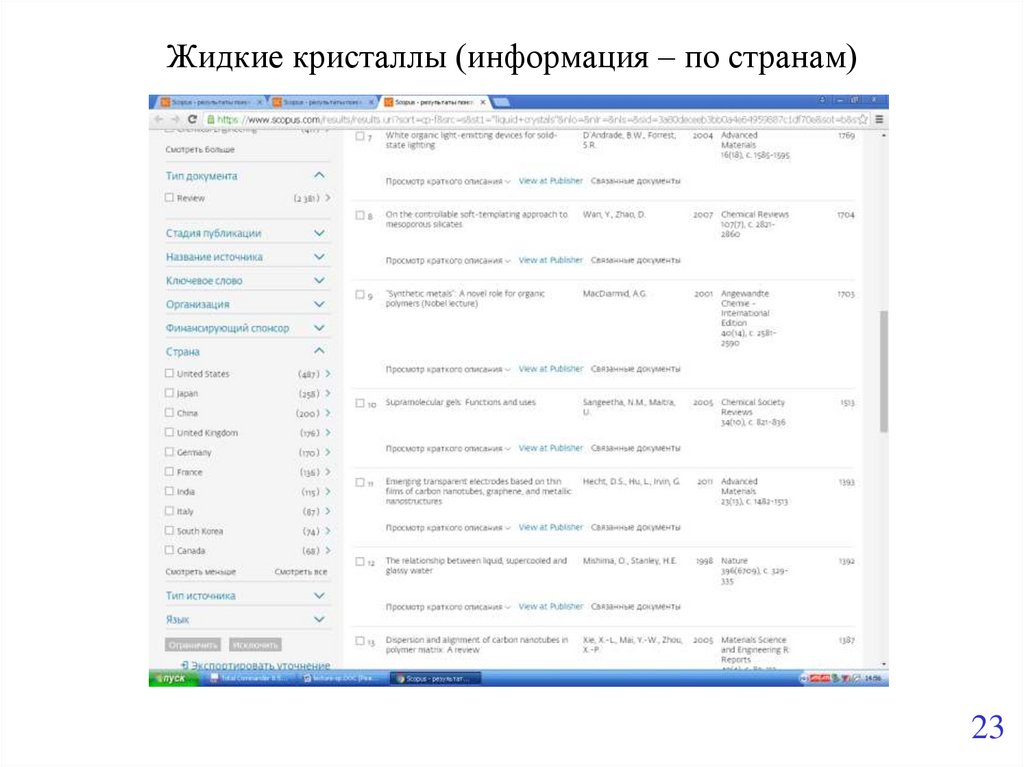Enable the Review document type checkbox
Screen dimensions: 1024x767
(169, 198)
